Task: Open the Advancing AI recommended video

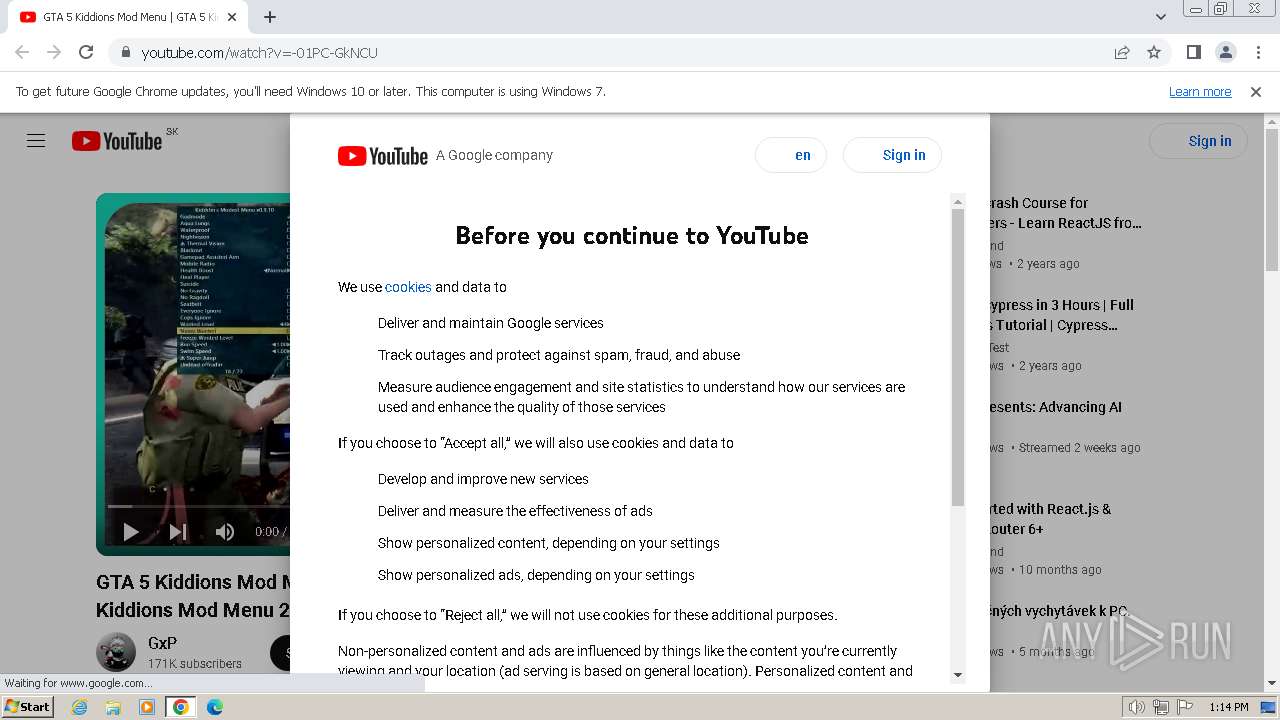Action: (x=1056, y=407)
